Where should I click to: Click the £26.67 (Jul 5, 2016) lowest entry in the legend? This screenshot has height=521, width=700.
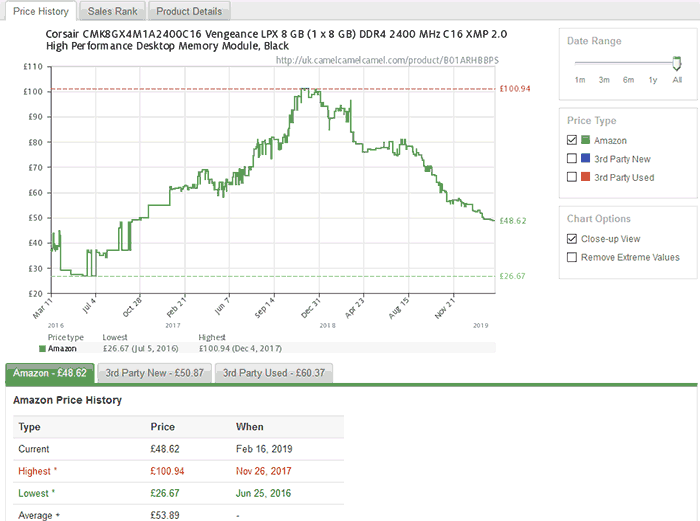pos(141,349)
